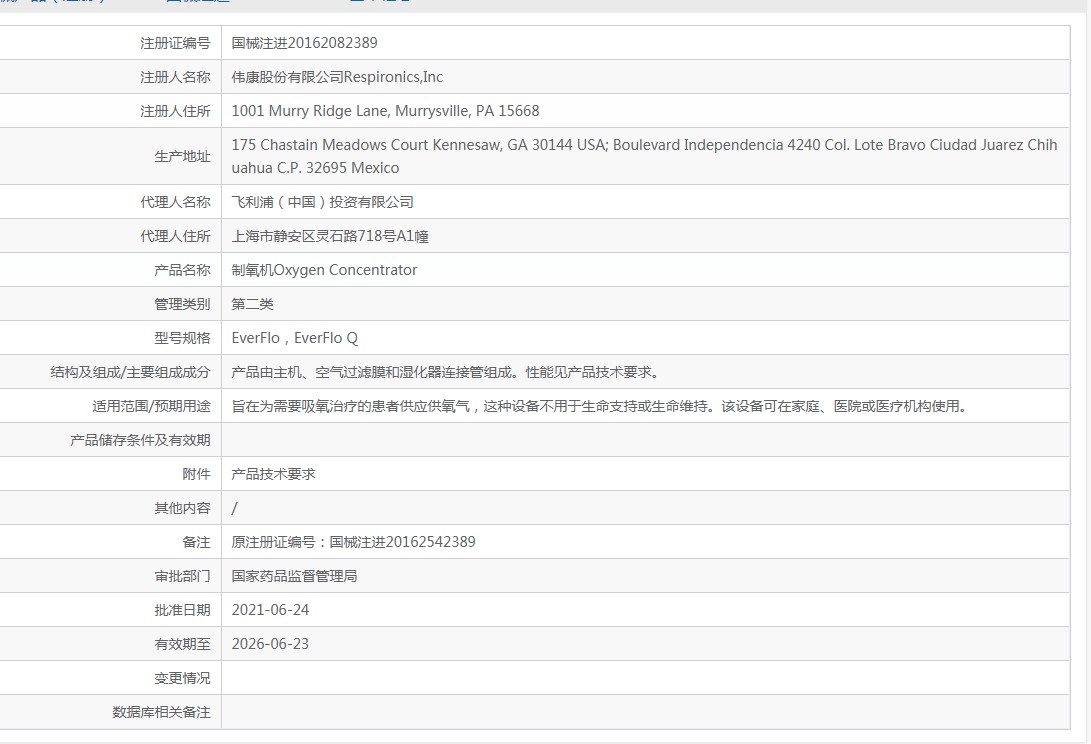
Task: Select registration number 国械注进20162082389
Action: coord(305,43)
